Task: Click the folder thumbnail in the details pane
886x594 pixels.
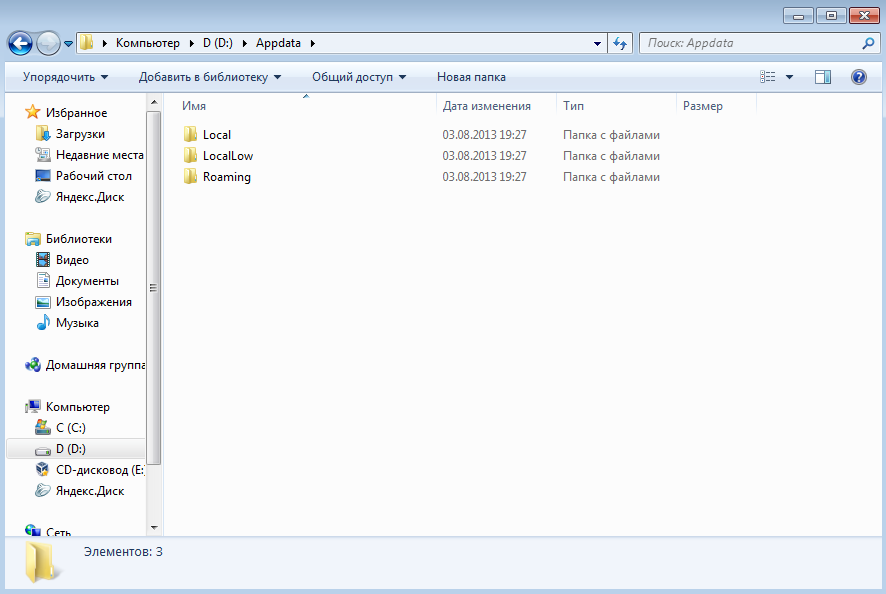Action: (x=41, y=563)
